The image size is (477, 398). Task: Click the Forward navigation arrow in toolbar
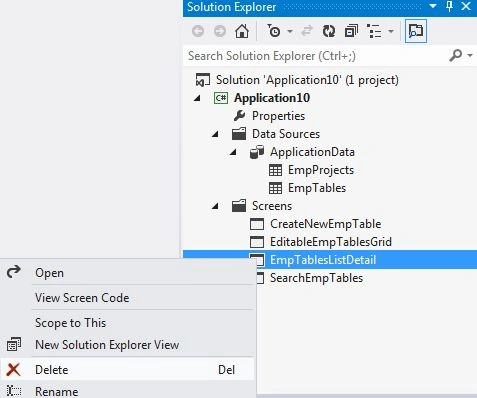point(220,31)
